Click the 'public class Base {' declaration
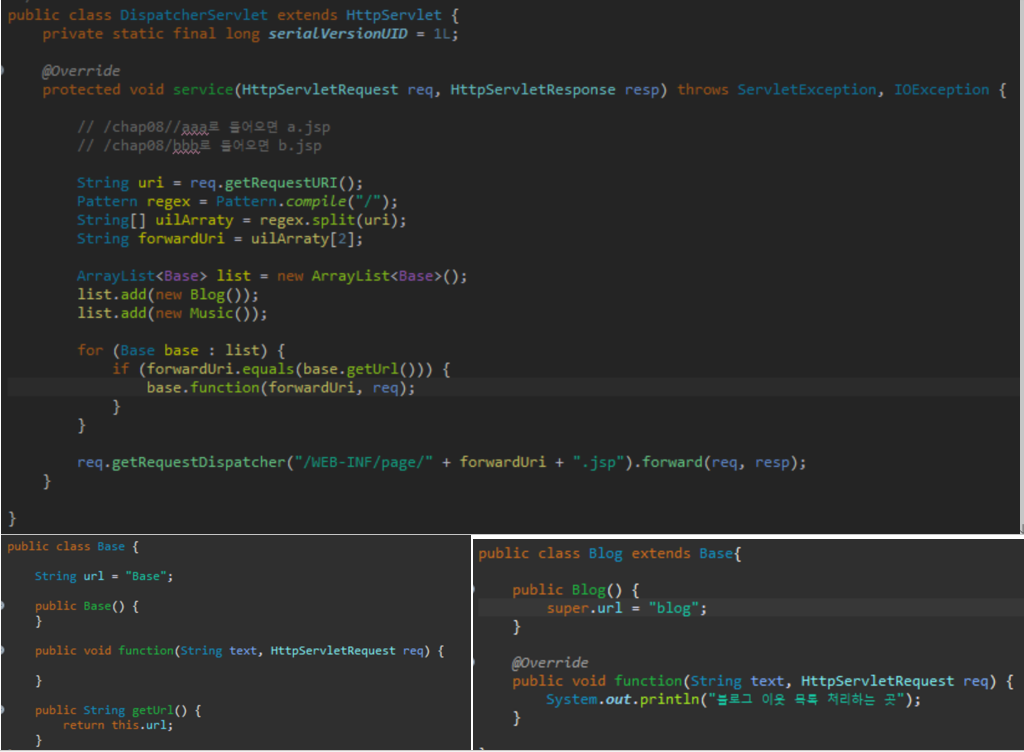 (x=73, y=547)
